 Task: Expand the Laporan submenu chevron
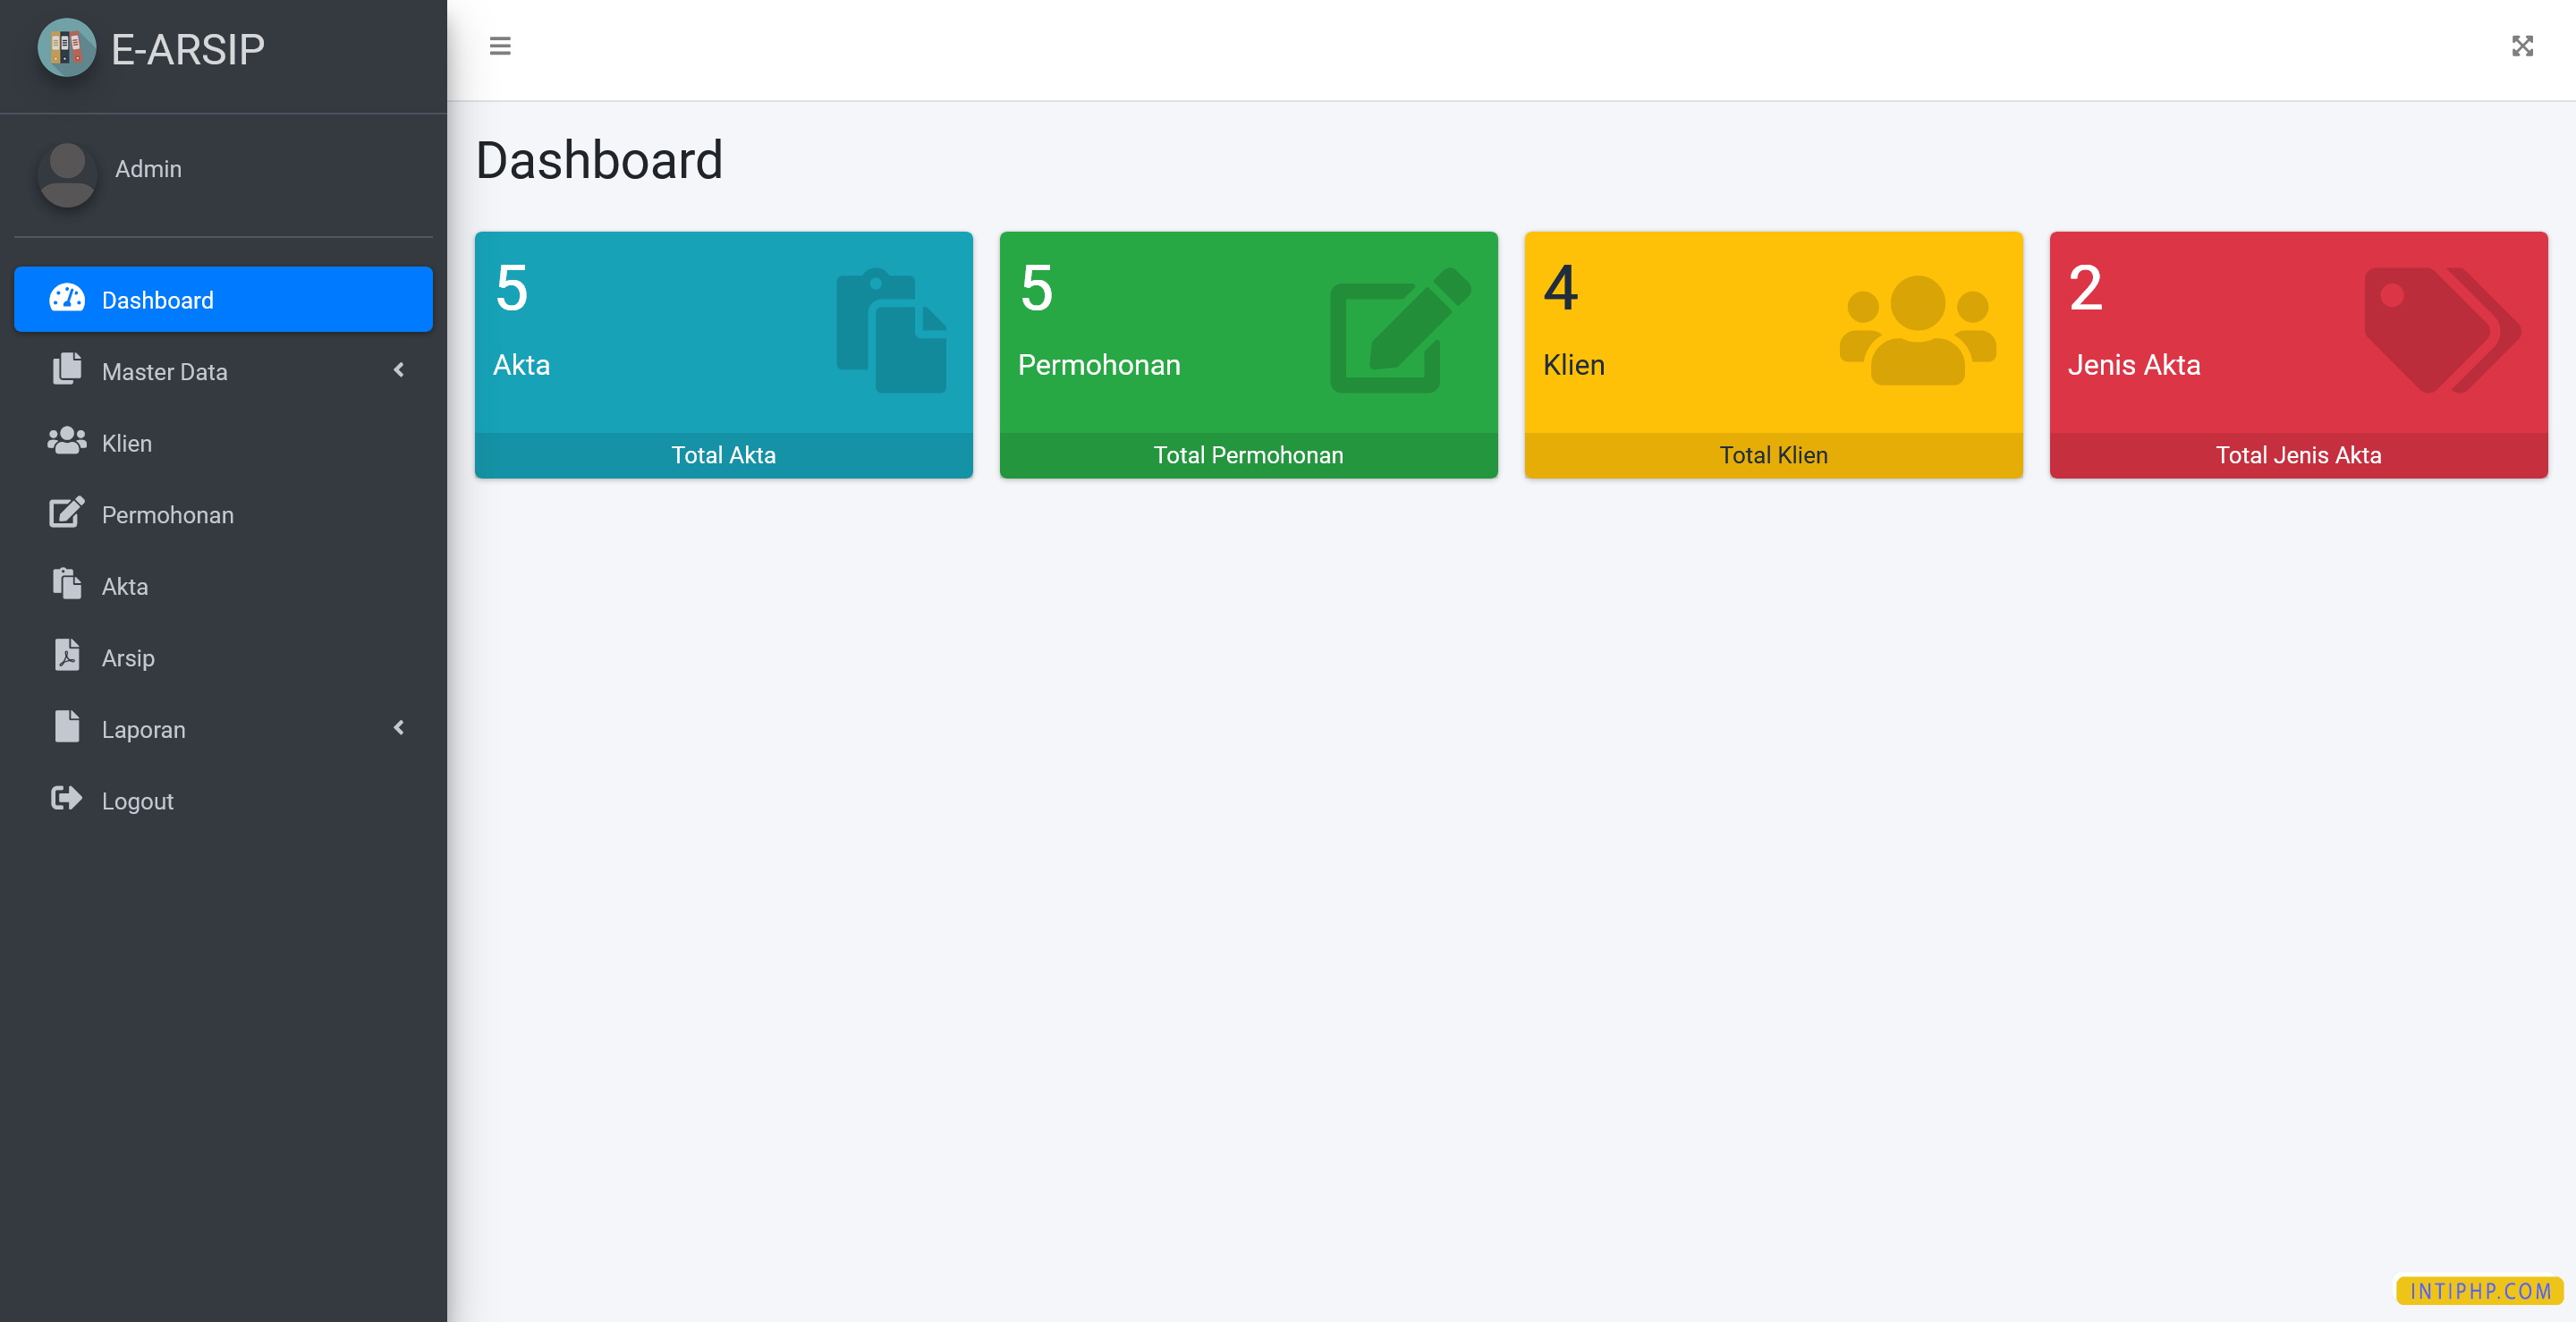399,728
